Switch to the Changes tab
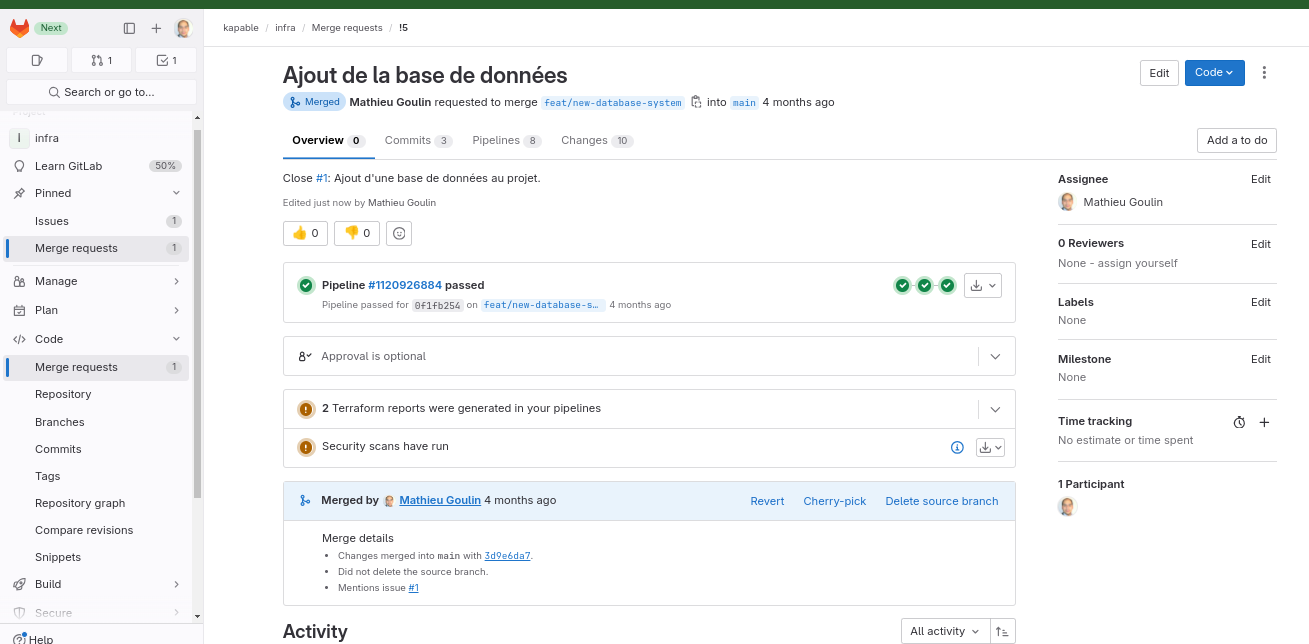 click(589, 140)
